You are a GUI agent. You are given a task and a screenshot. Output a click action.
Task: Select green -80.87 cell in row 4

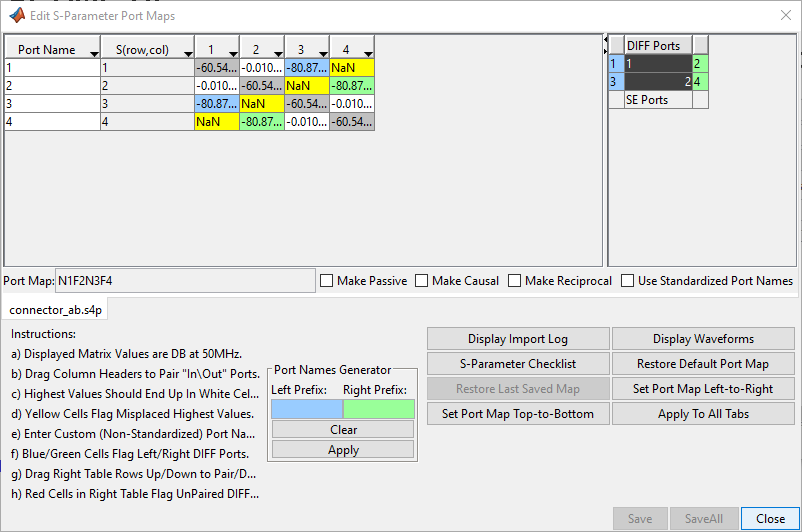pyautogui.click(x=262, y=122)
